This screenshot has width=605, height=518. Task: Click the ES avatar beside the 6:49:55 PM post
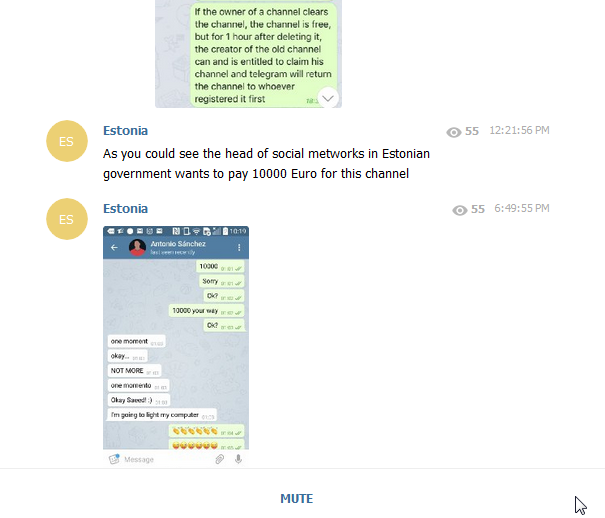(67, 219)
